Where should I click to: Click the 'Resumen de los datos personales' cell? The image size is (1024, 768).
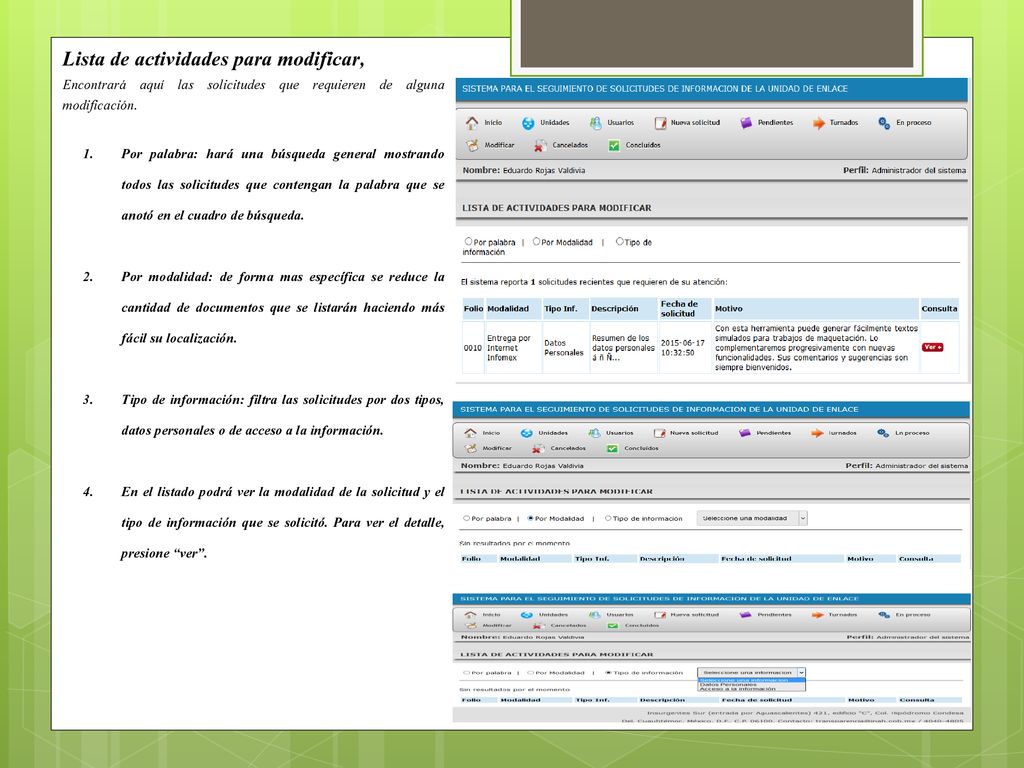coord(624,348)
